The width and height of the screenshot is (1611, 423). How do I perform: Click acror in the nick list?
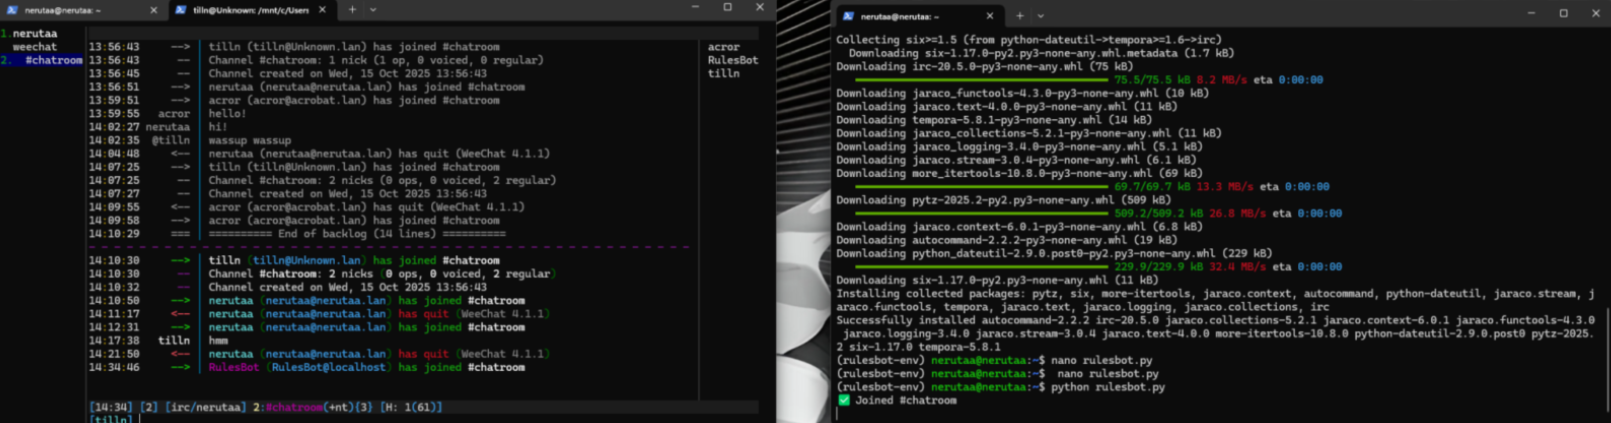point(723,47)
